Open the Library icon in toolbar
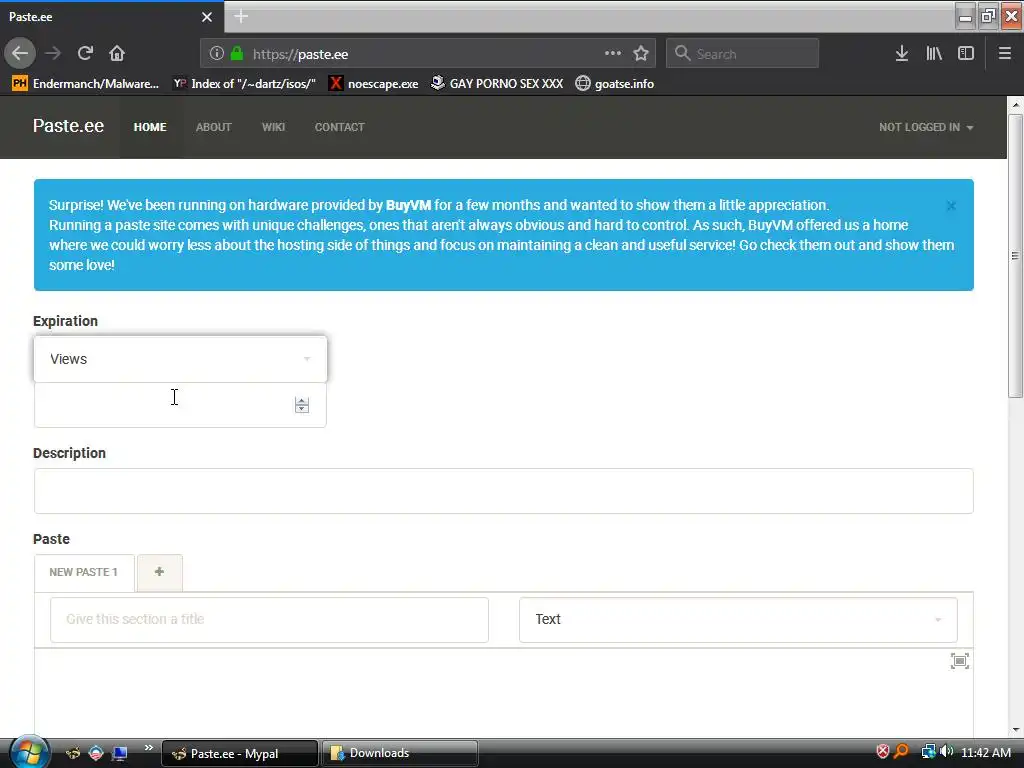 coord(934,54)
